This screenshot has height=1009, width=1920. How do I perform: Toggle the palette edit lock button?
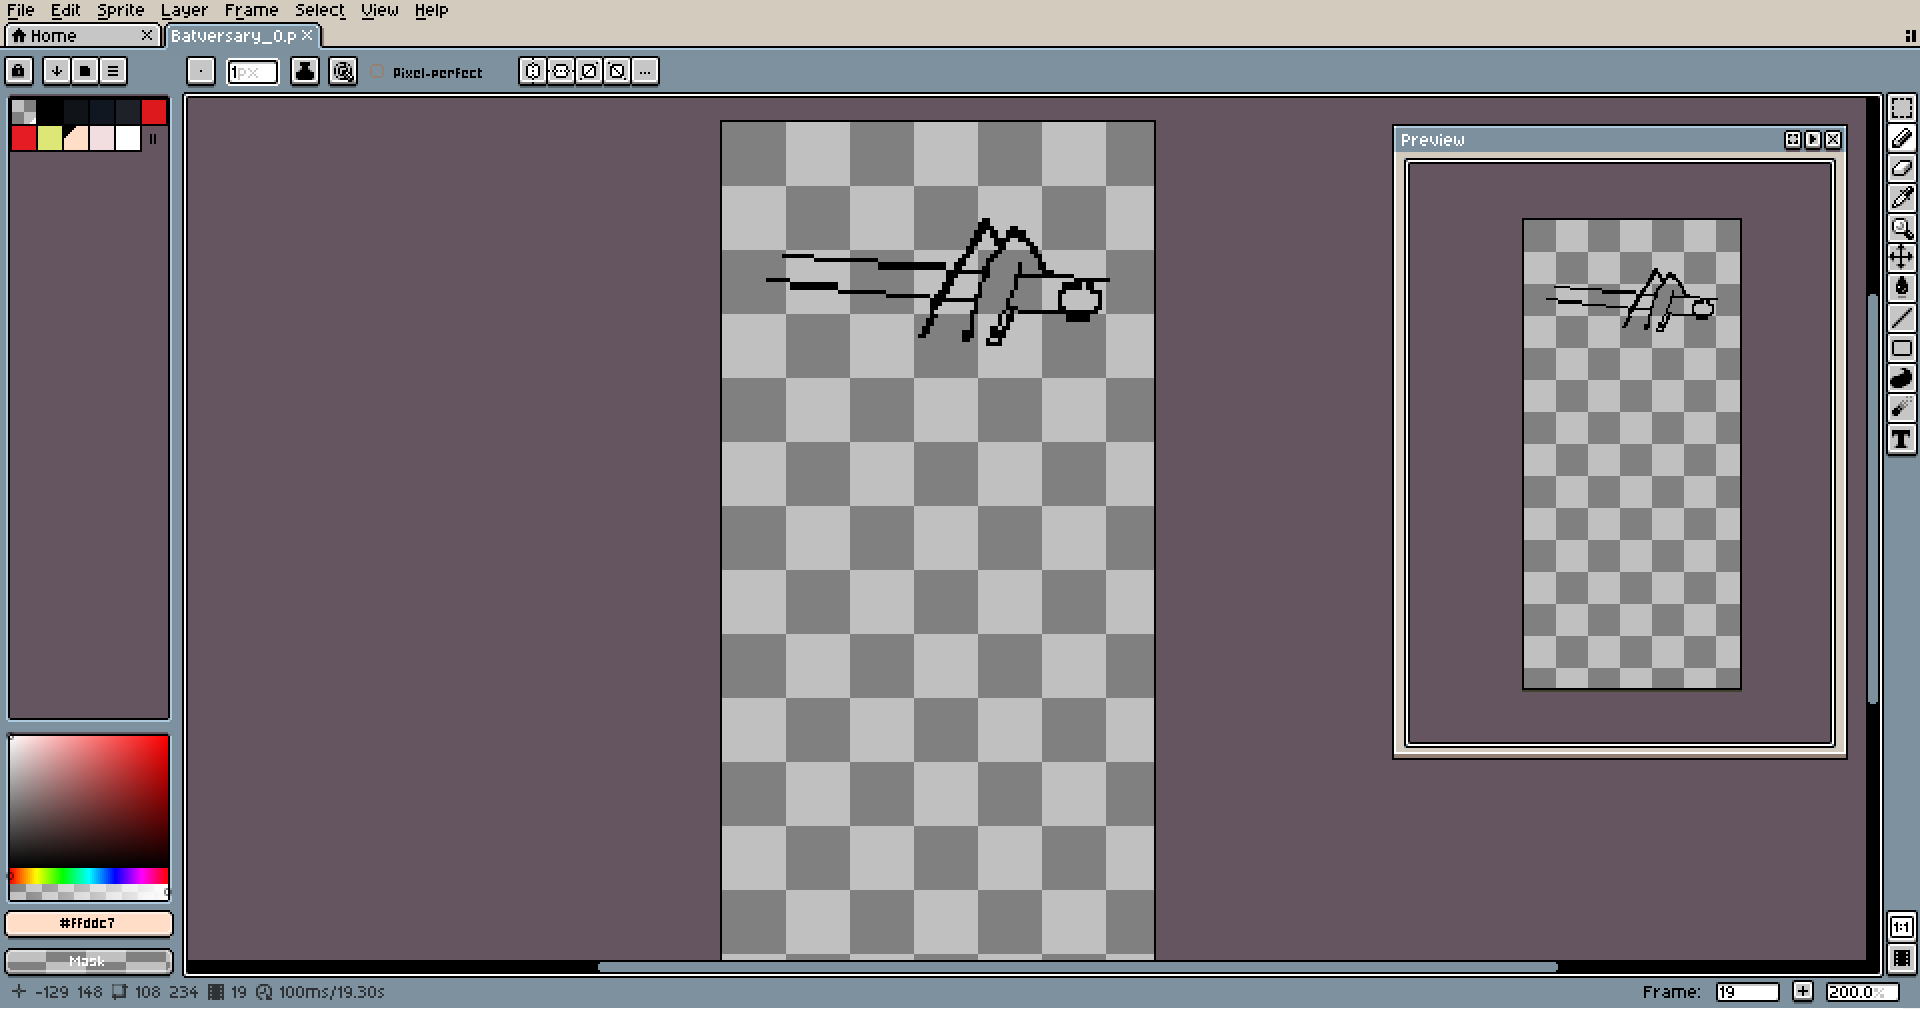(19, 71)
